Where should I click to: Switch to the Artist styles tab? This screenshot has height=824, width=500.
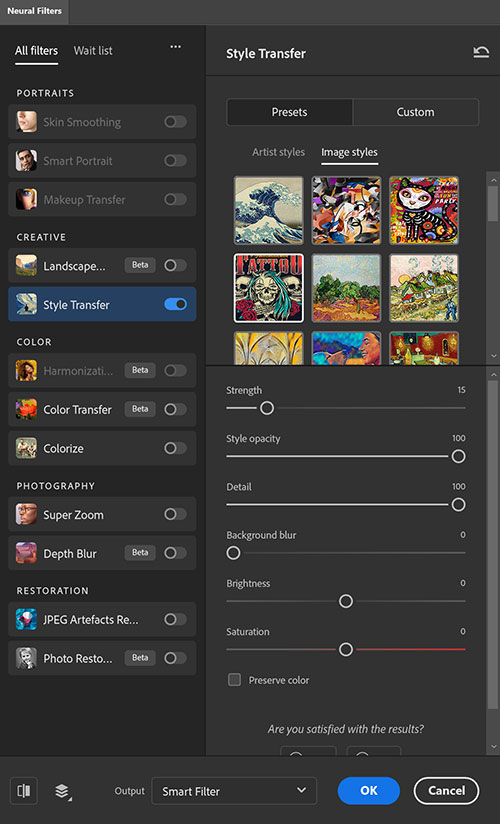(x=278, y=152)
